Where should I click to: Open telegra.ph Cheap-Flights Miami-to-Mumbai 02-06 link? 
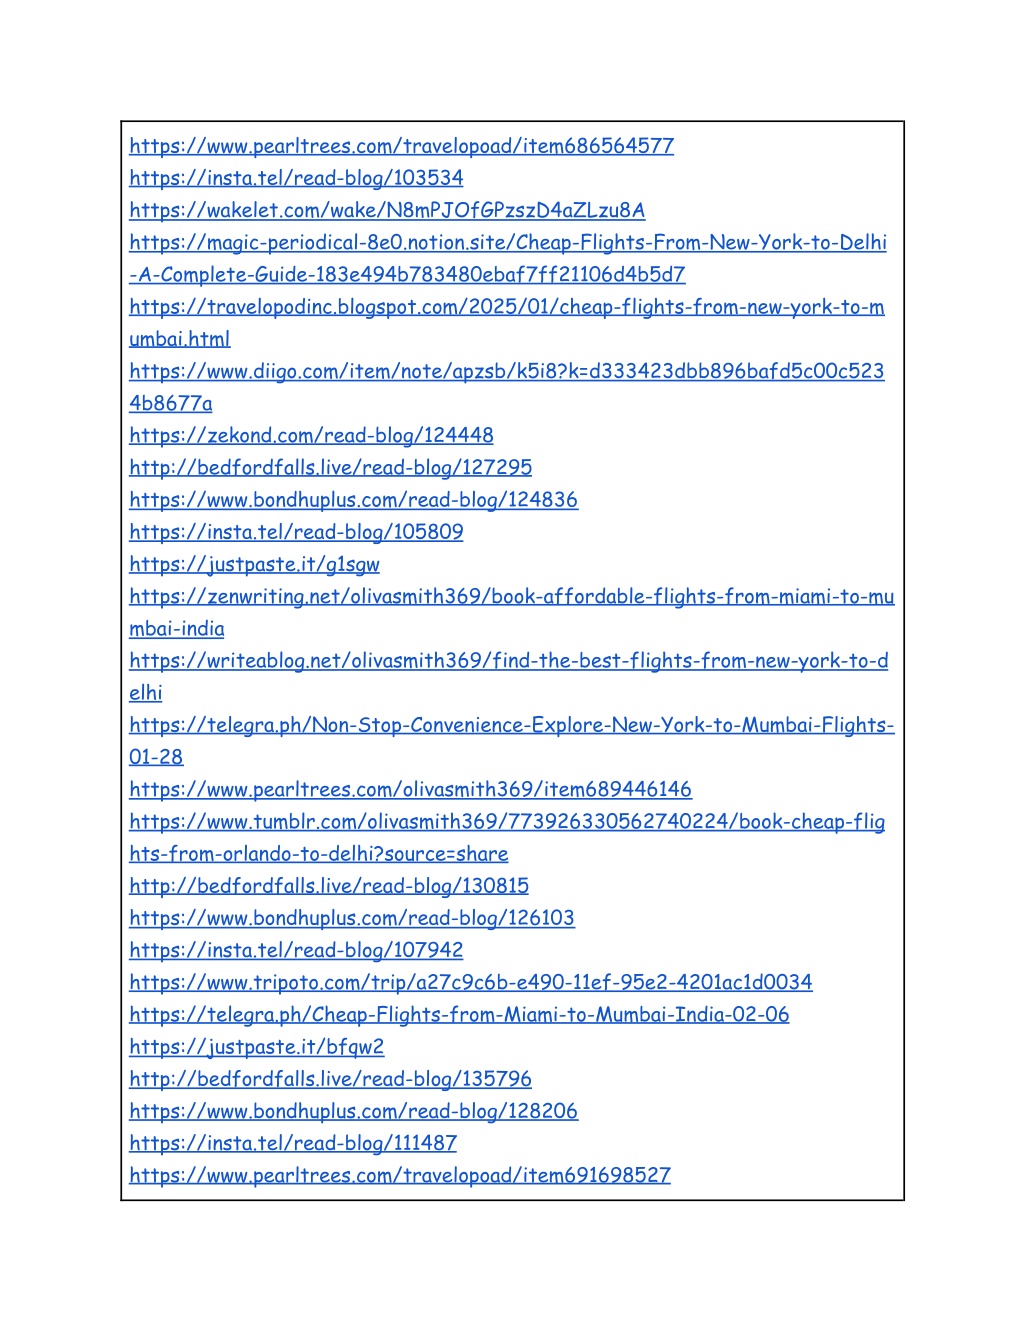459,1014
